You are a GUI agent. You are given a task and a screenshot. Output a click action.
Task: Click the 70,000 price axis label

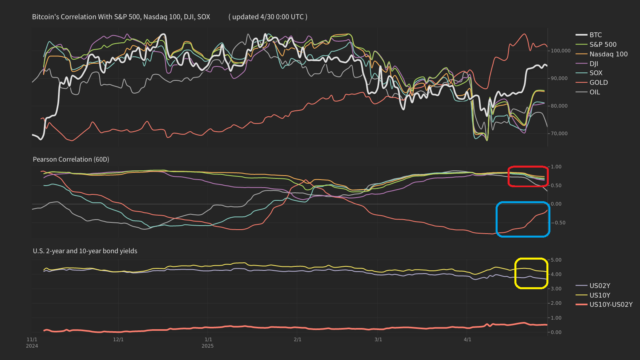click(559, 133)
